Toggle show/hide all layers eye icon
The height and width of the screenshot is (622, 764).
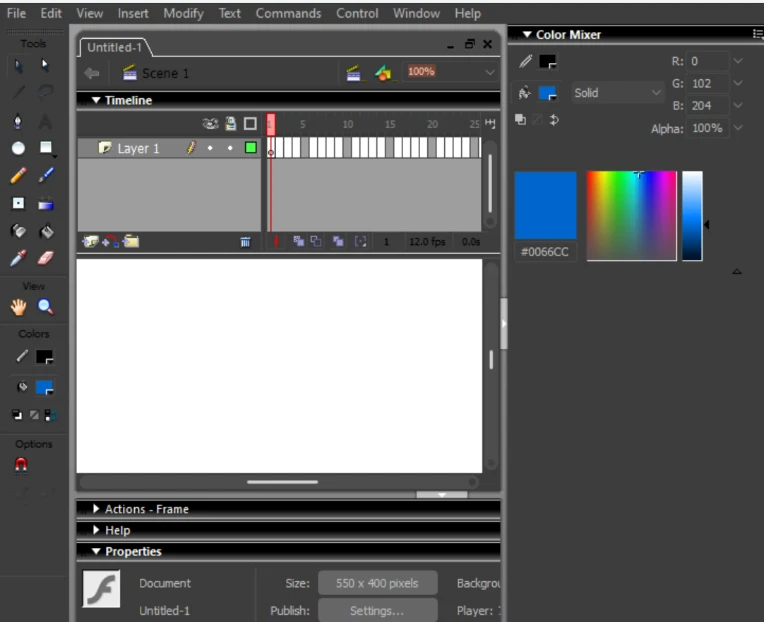click(210, 124)
